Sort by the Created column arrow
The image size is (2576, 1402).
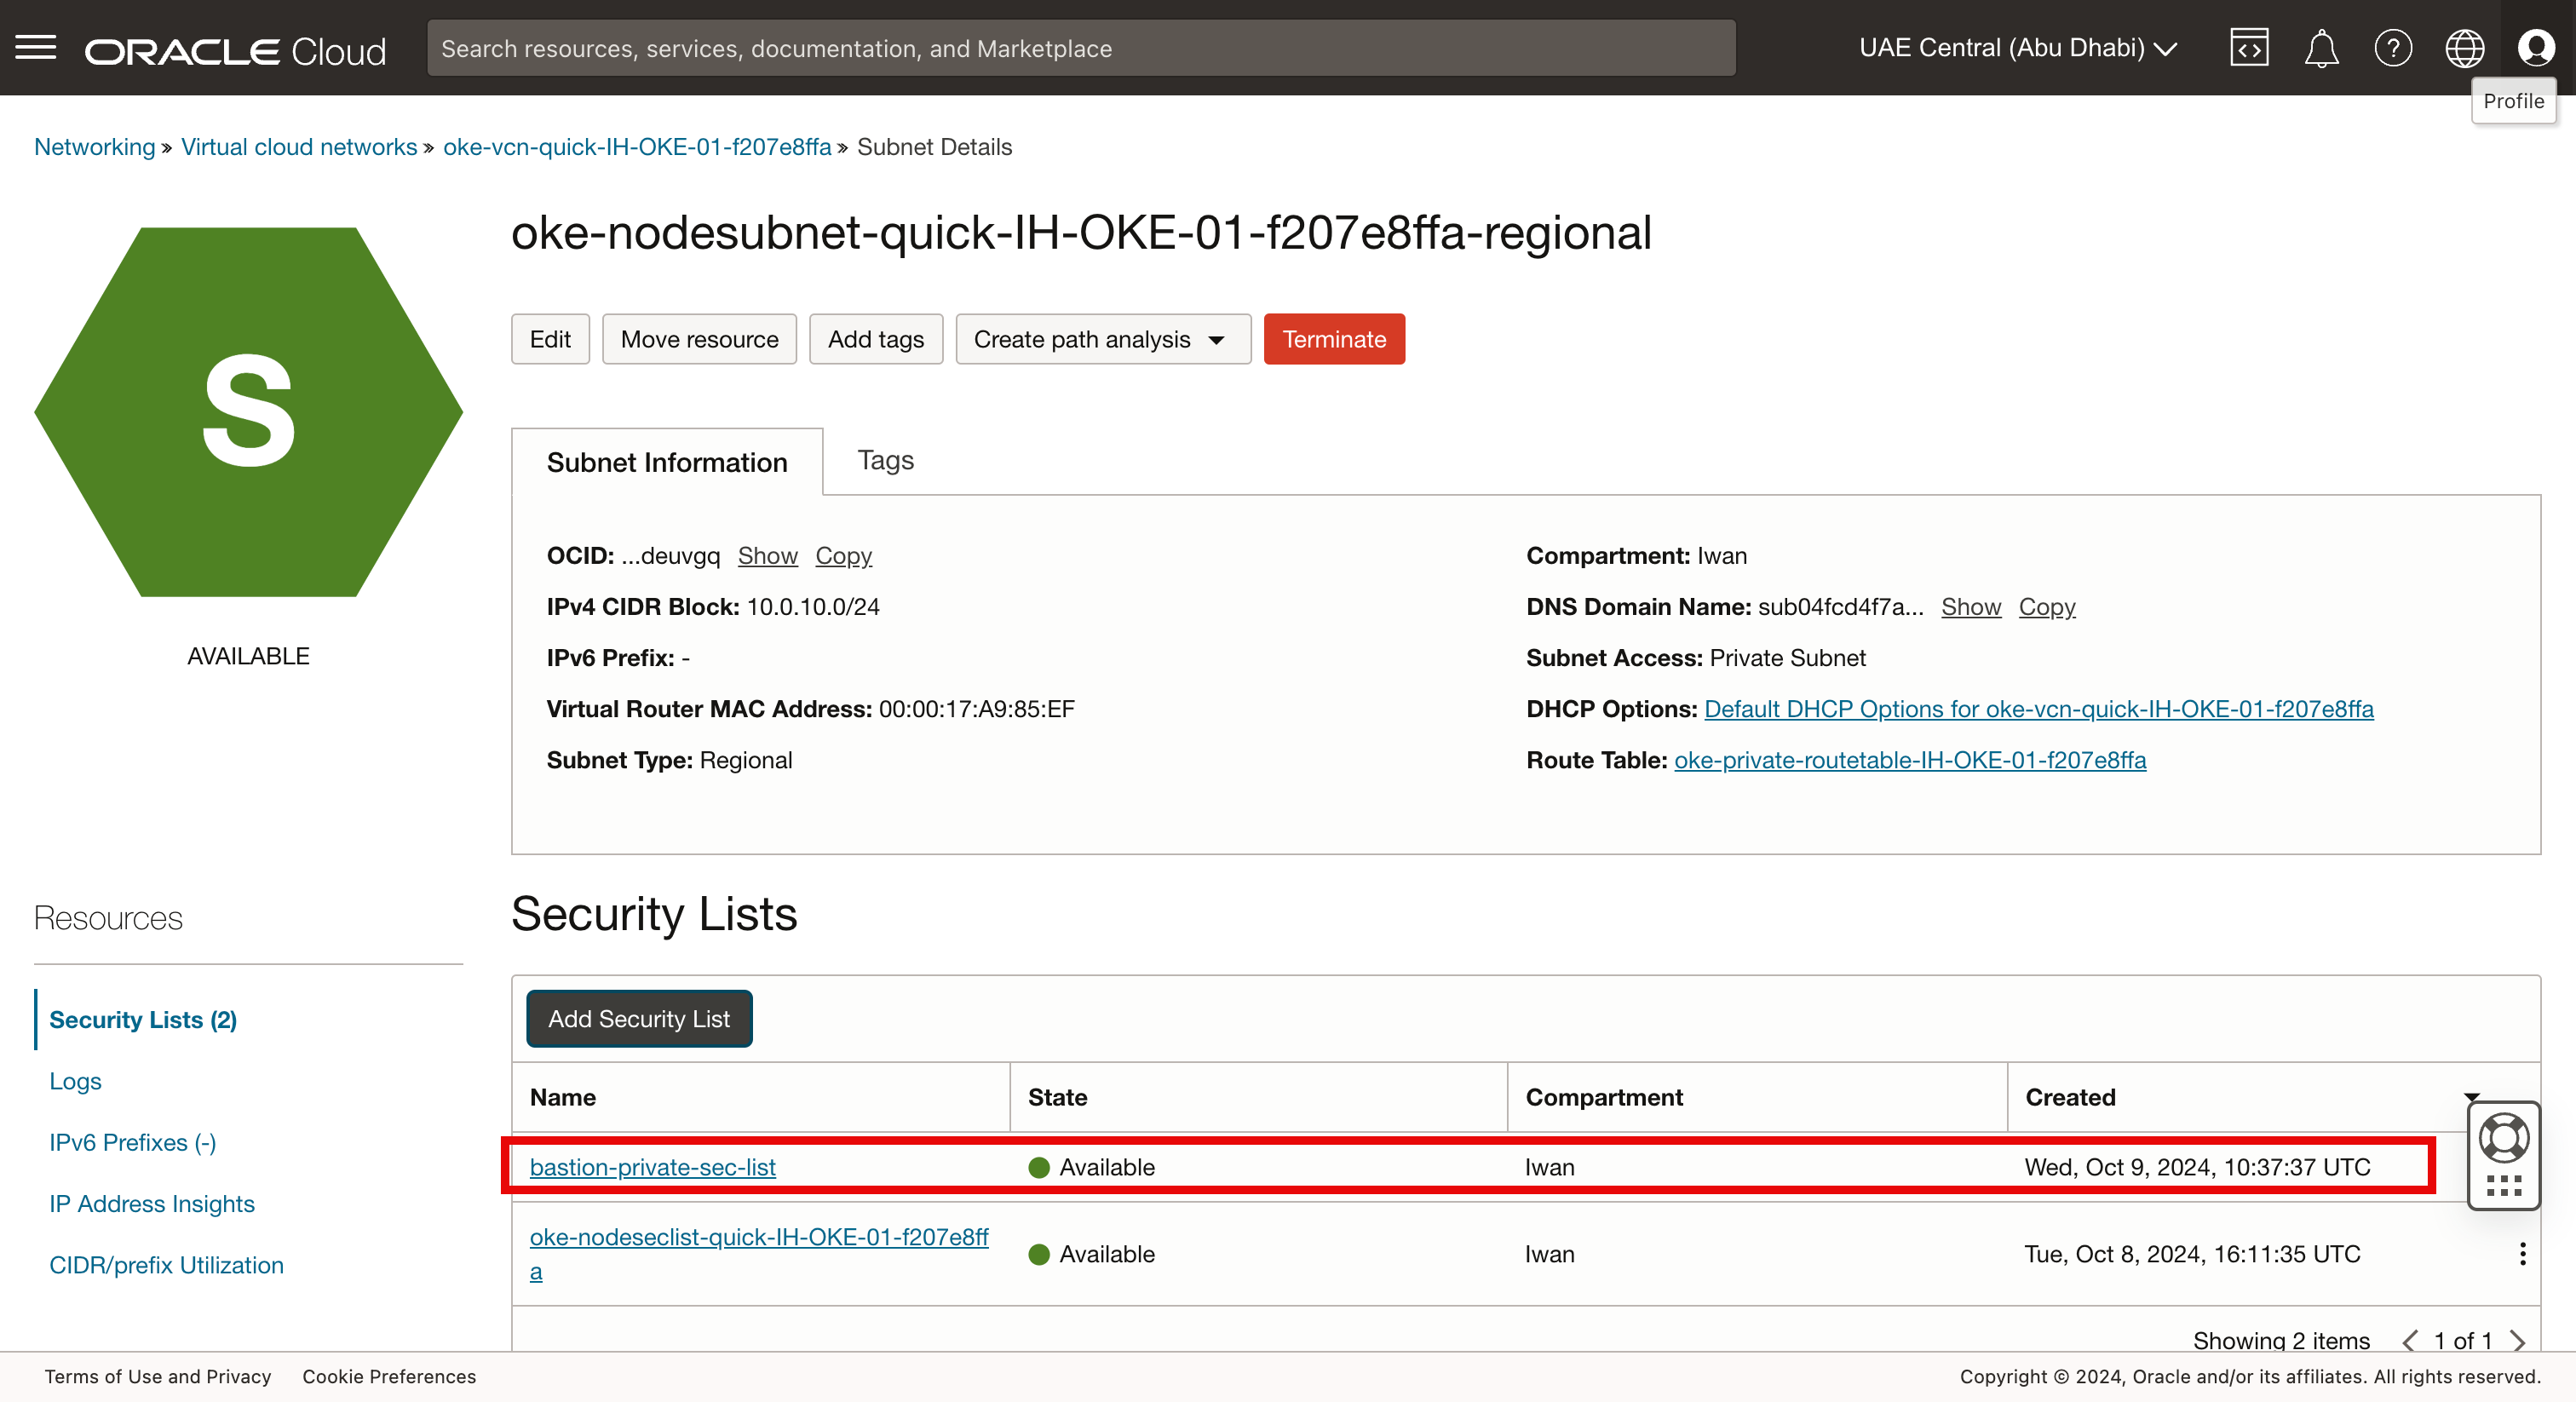(2471, 1097)
